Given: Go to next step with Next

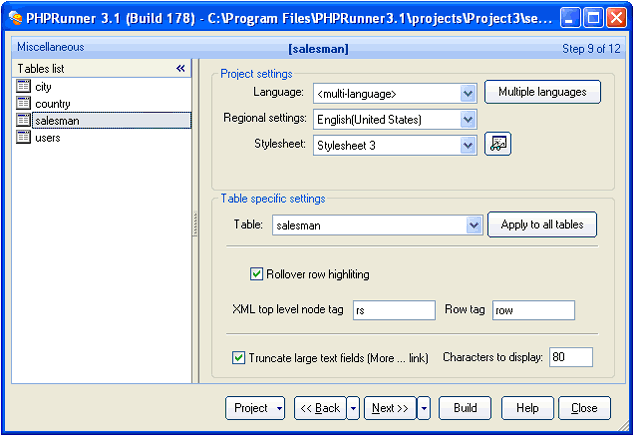Looking at the screenshot, I should pyautogui.click(x=390, y=408).
